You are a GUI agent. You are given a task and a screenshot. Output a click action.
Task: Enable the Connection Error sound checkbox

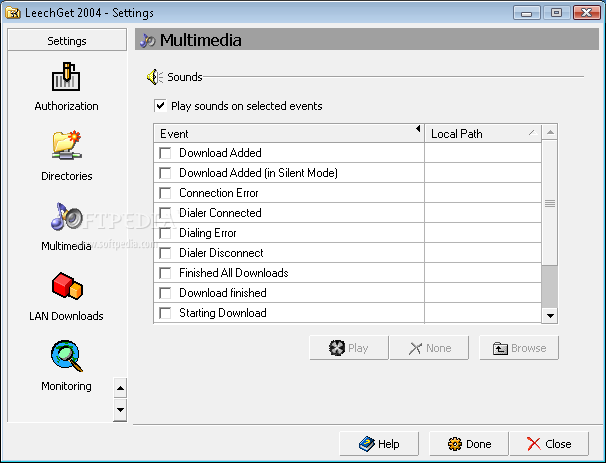[165, 193]
